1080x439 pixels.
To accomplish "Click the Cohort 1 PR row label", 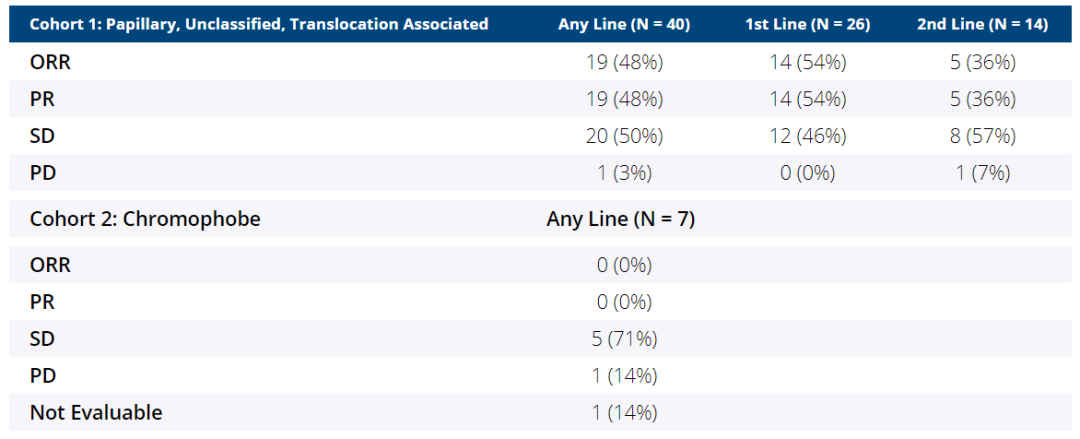I will tap(42, 99).
